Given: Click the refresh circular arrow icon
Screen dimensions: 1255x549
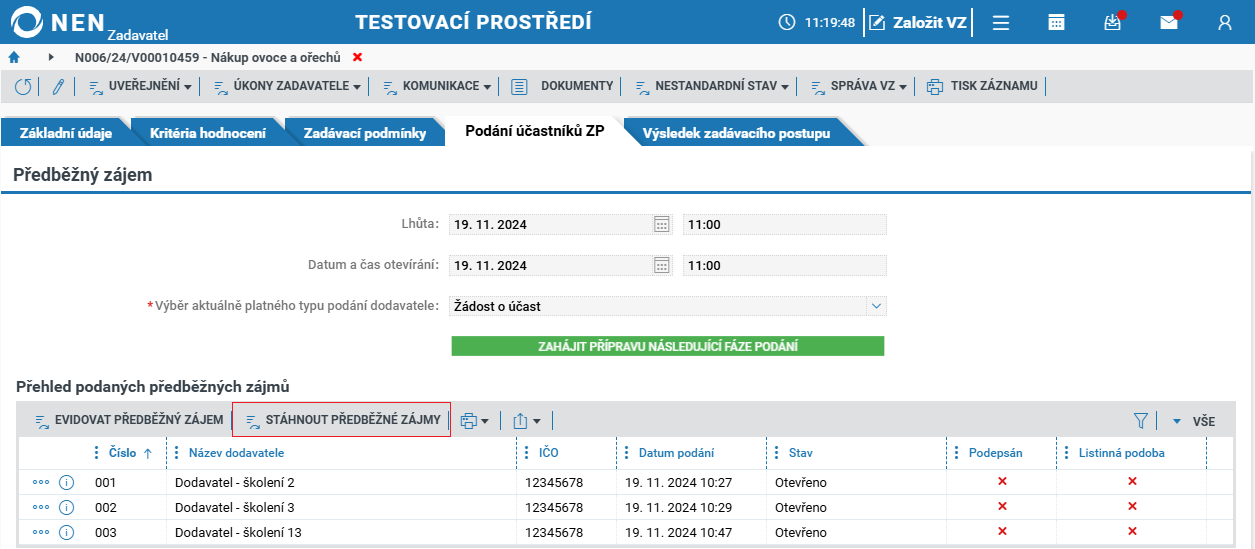Looking at the screenshot, I should (x=23, y=86).
